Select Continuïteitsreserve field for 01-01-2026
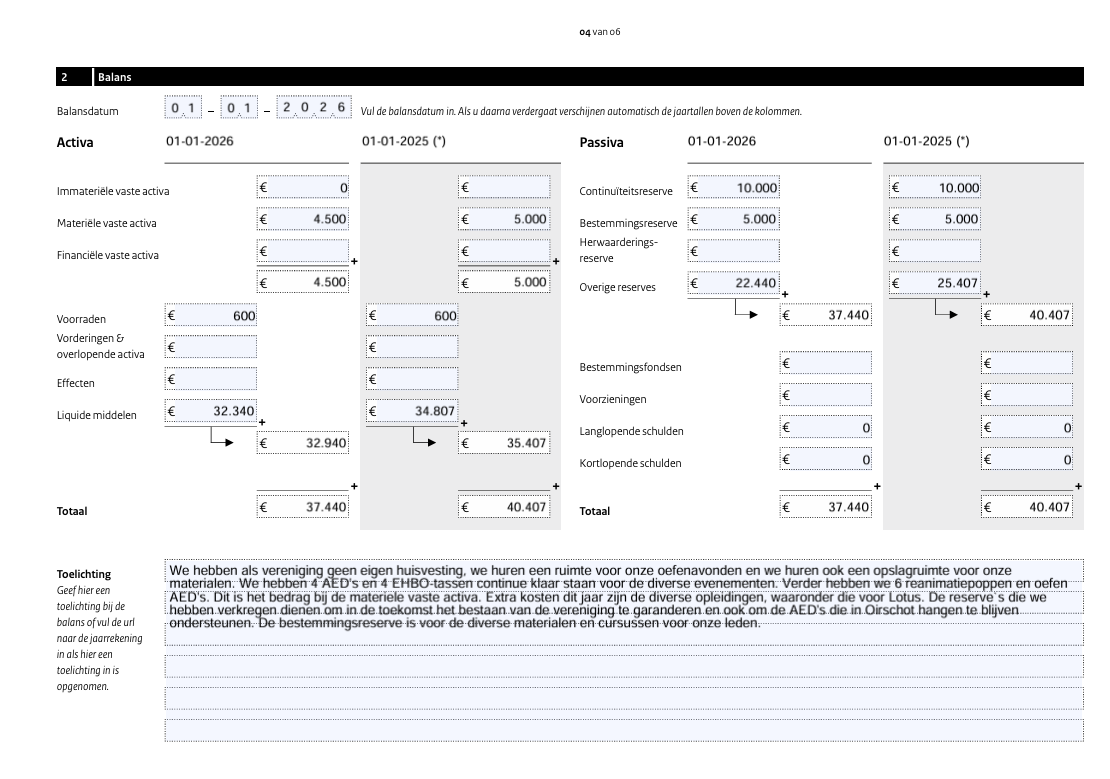 tap(734, 187)
